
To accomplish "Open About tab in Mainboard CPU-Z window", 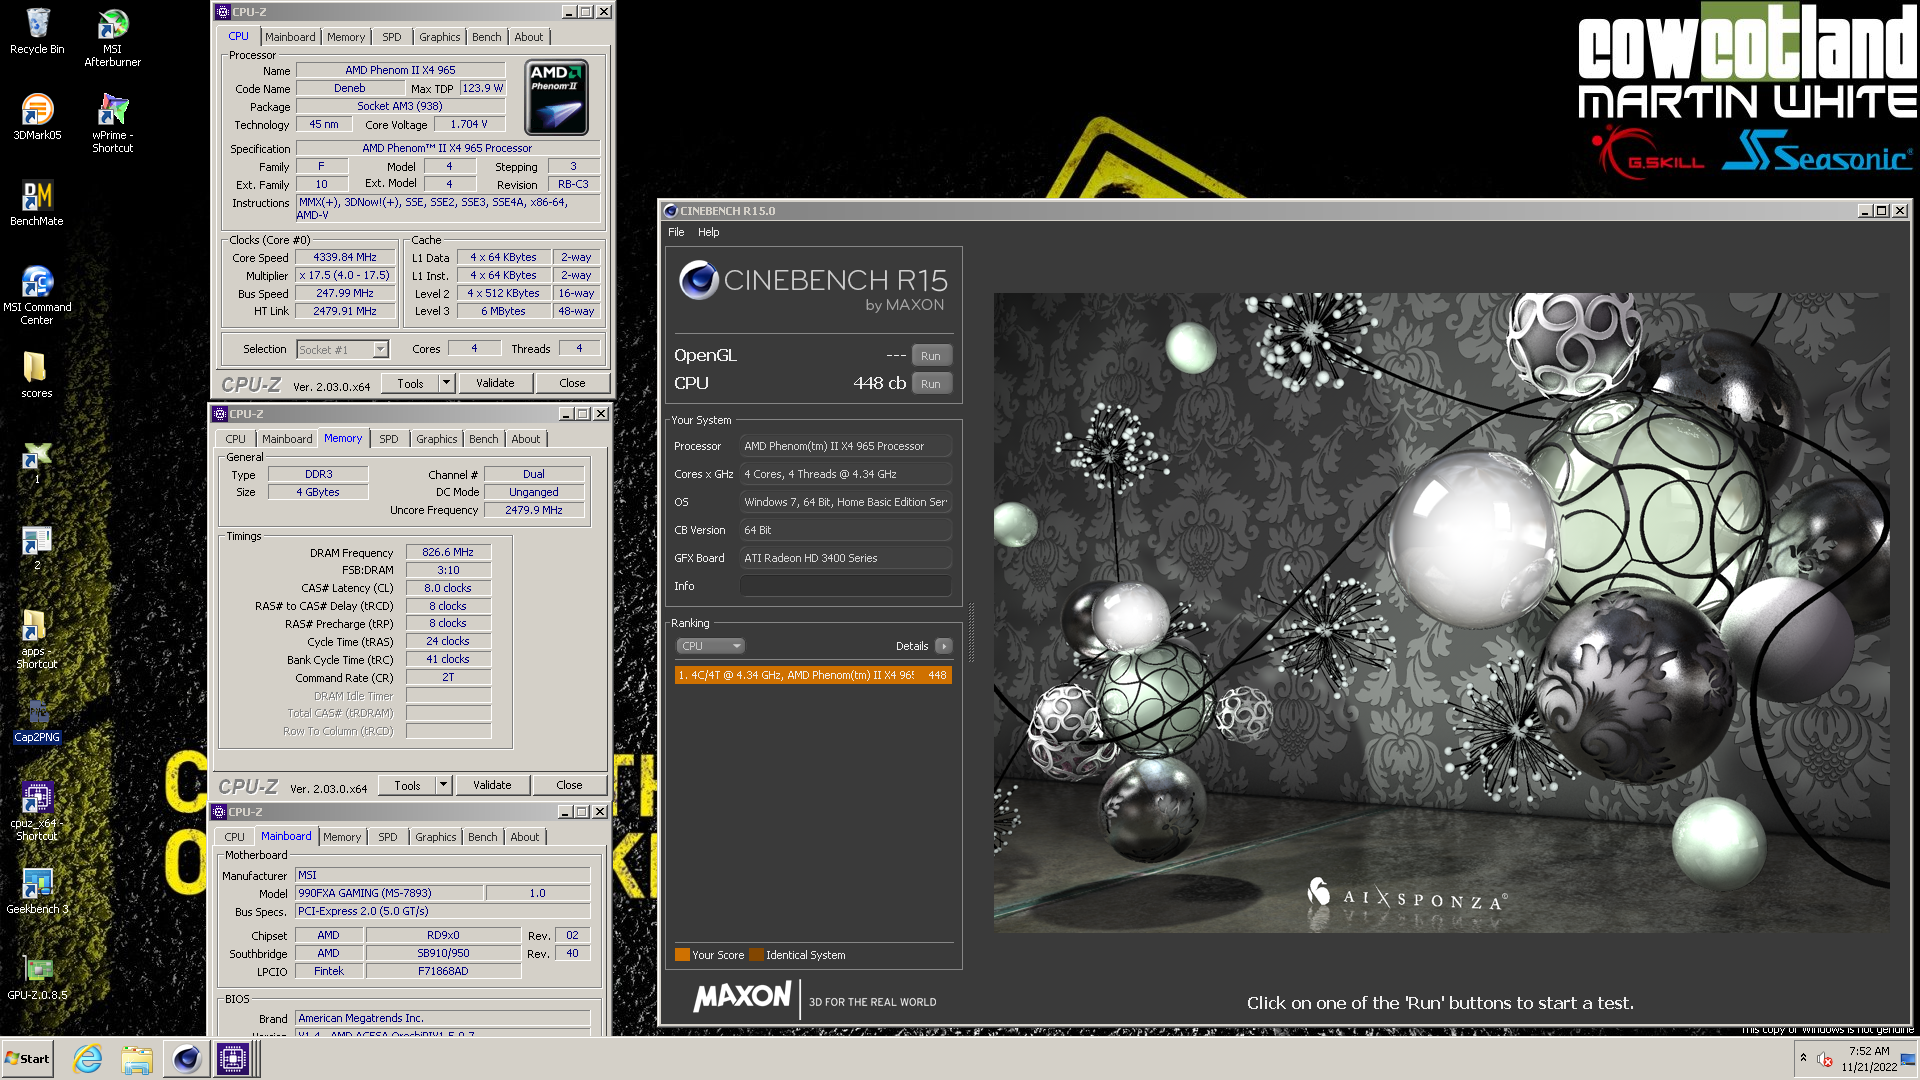I will 525,837.
